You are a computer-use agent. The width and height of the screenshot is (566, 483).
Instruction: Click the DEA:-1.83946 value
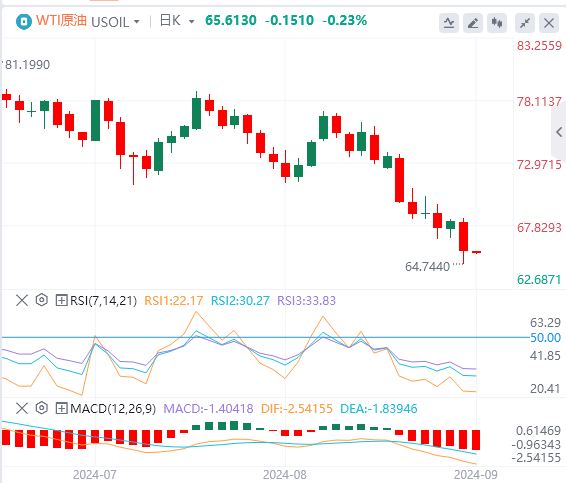[x=379, y=409]
